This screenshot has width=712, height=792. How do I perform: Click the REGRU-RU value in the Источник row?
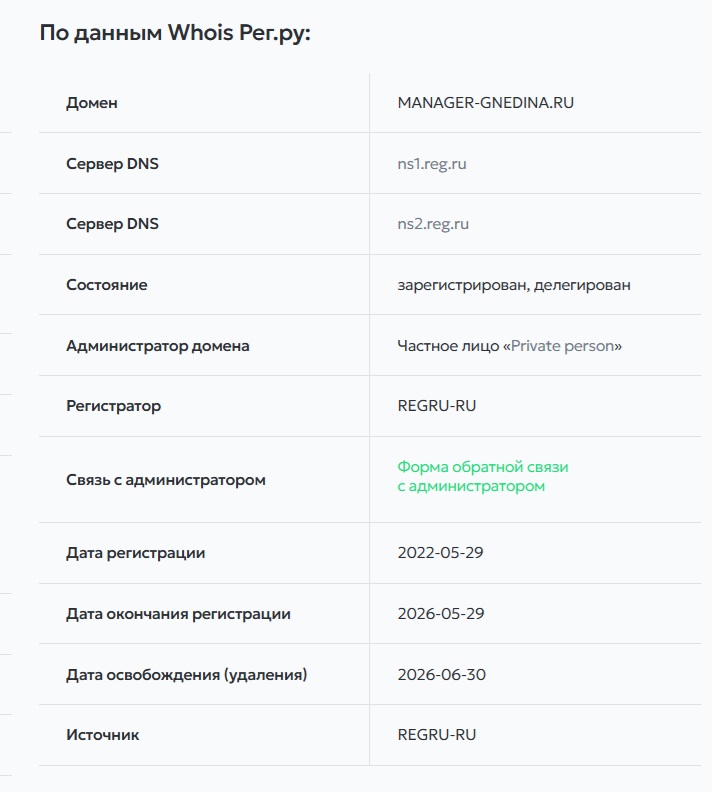(x=437, y=735)
